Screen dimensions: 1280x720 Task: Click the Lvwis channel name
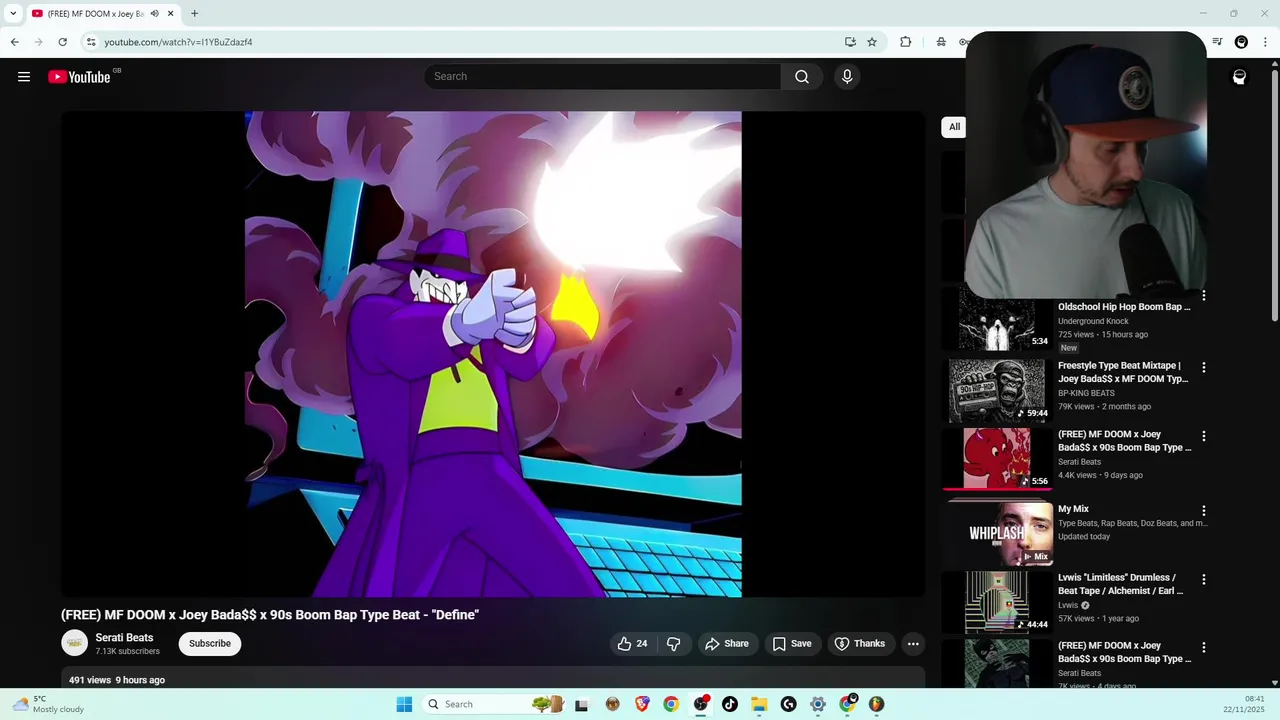click(1068, 605)
